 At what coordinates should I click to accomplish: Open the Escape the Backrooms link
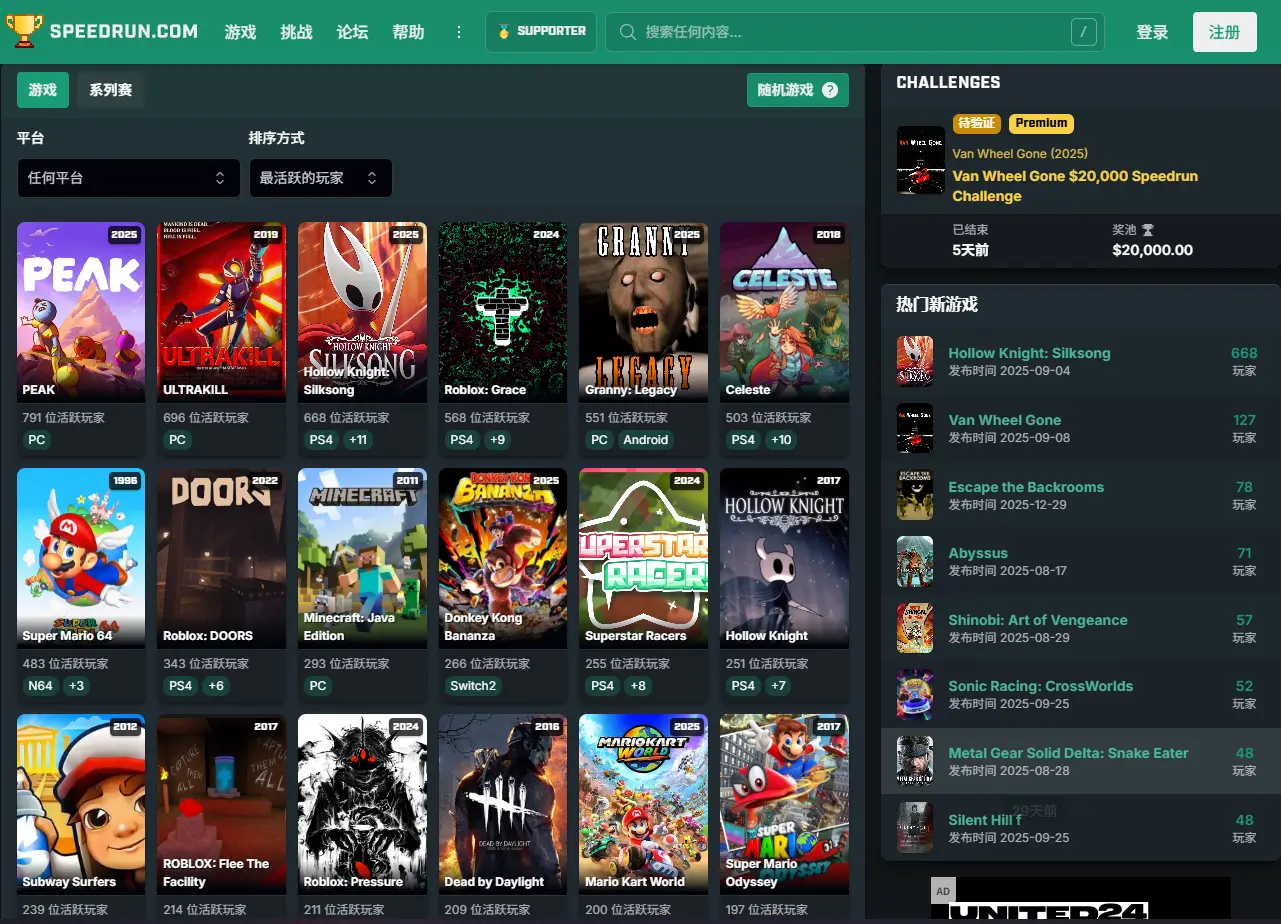tap(1026, 487)
